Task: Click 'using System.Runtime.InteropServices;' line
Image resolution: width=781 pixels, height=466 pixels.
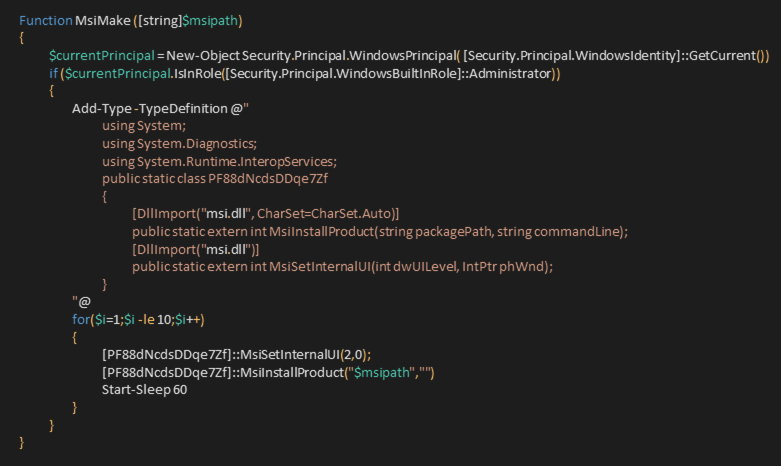Action: point(219,162)
